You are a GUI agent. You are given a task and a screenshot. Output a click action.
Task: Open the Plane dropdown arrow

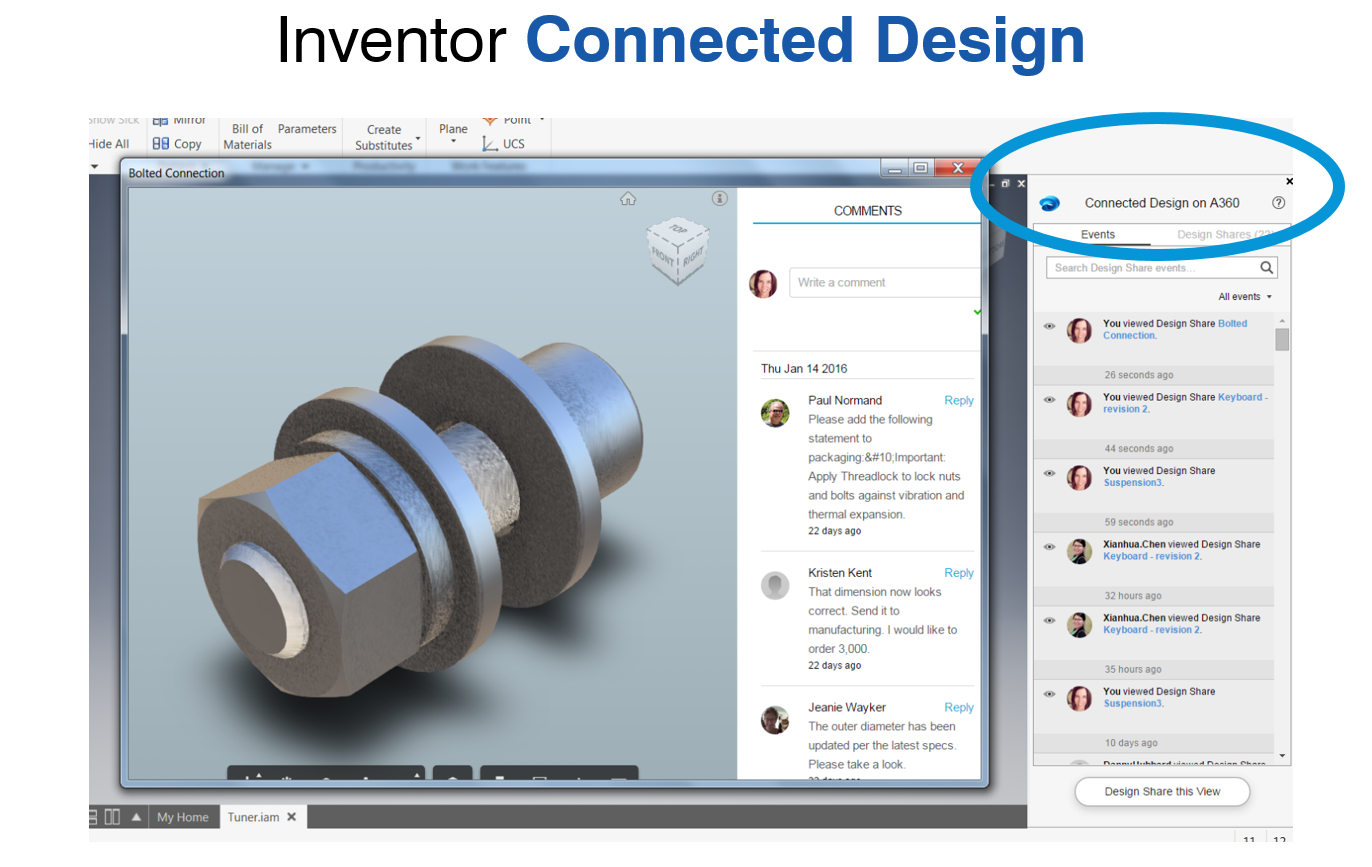click(x=452, y=140)
